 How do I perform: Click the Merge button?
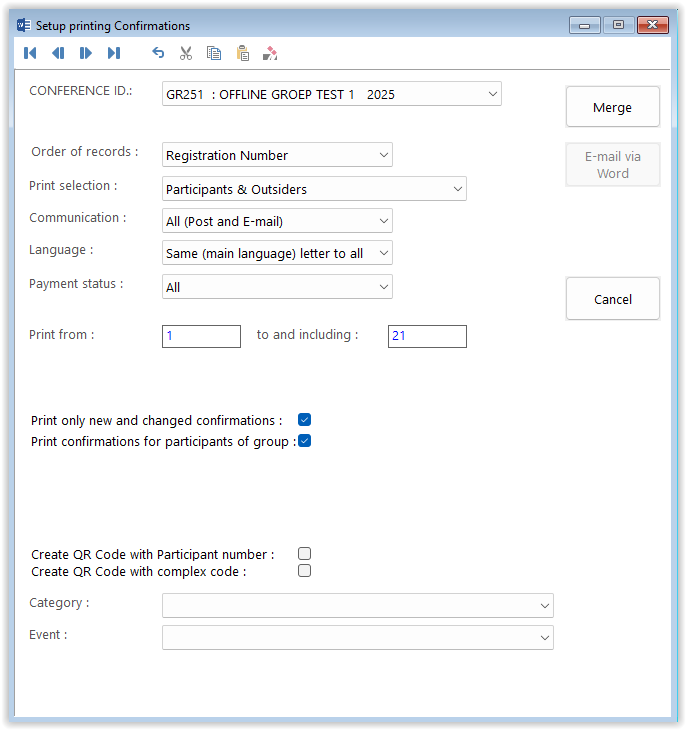tap(613, 107)
